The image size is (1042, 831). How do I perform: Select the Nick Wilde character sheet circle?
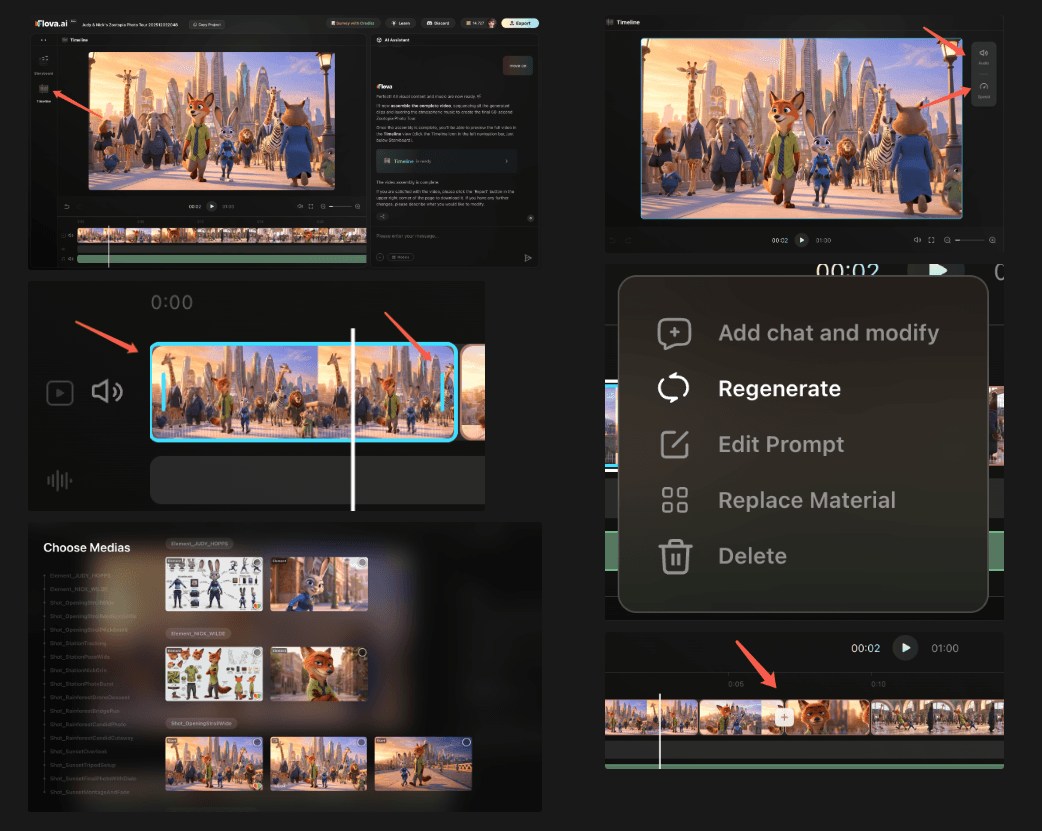click(257, 653)
